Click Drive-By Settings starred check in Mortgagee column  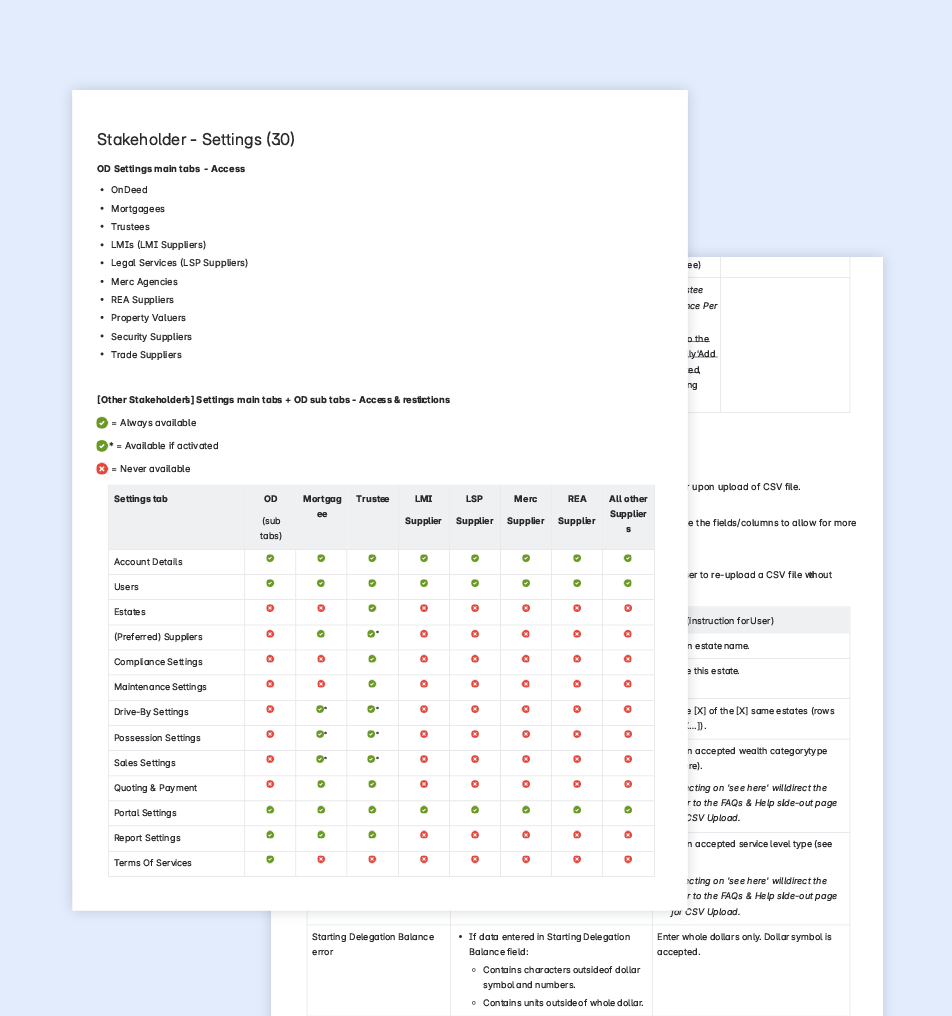(321, 709)
